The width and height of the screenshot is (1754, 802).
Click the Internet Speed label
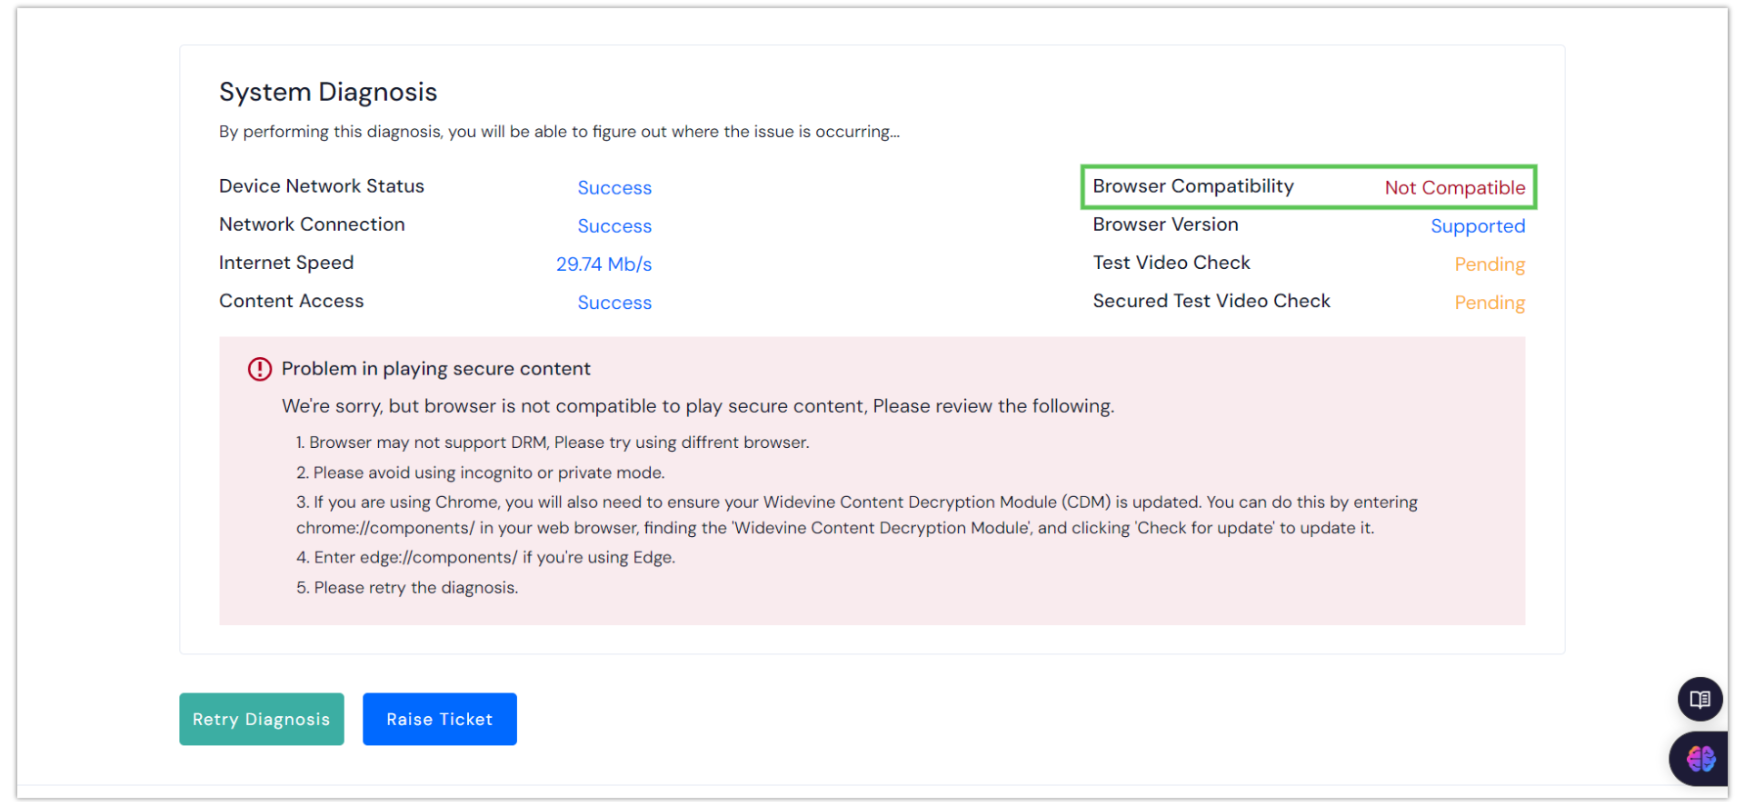tap(286, 263)
